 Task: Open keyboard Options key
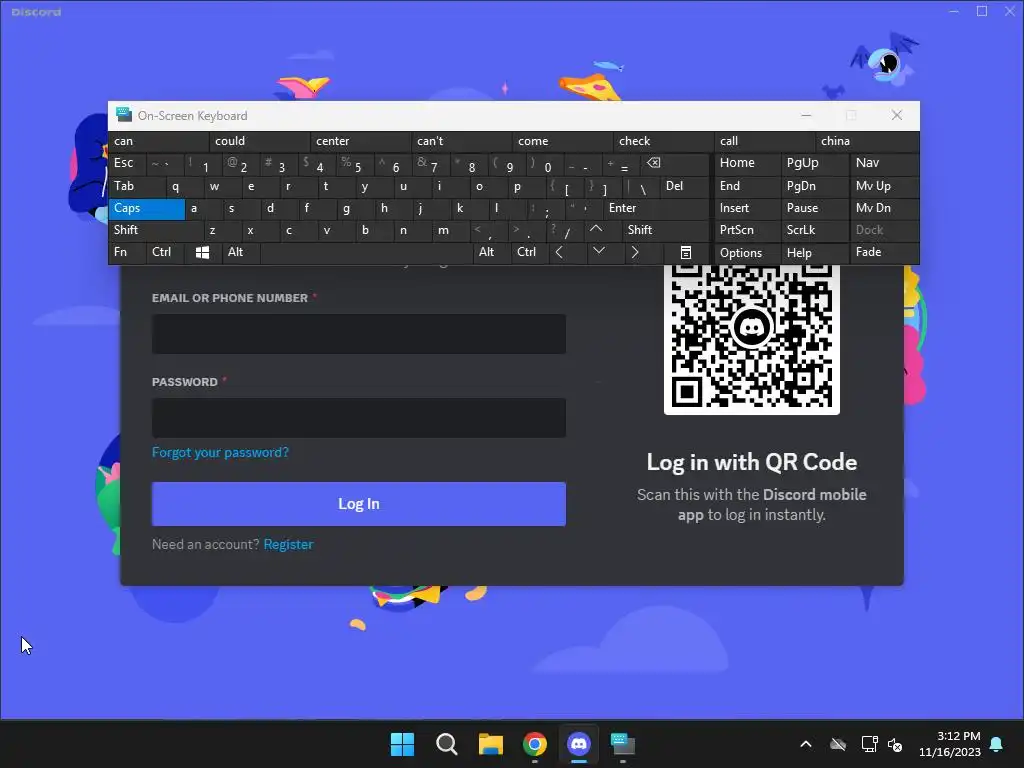(748, 252)
